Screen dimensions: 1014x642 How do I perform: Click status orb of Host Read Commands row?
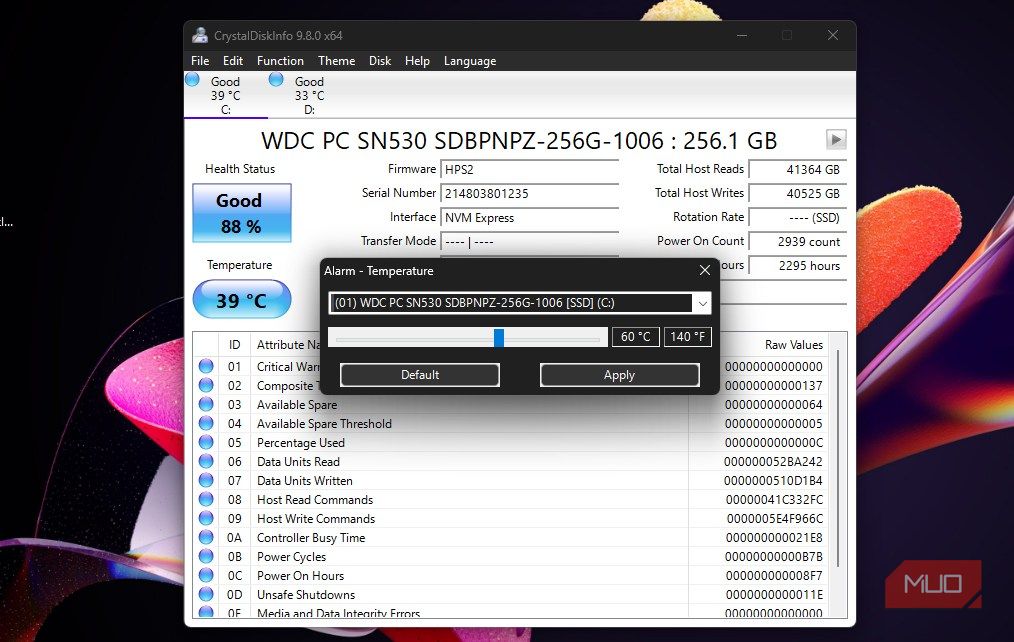(206, 499)
